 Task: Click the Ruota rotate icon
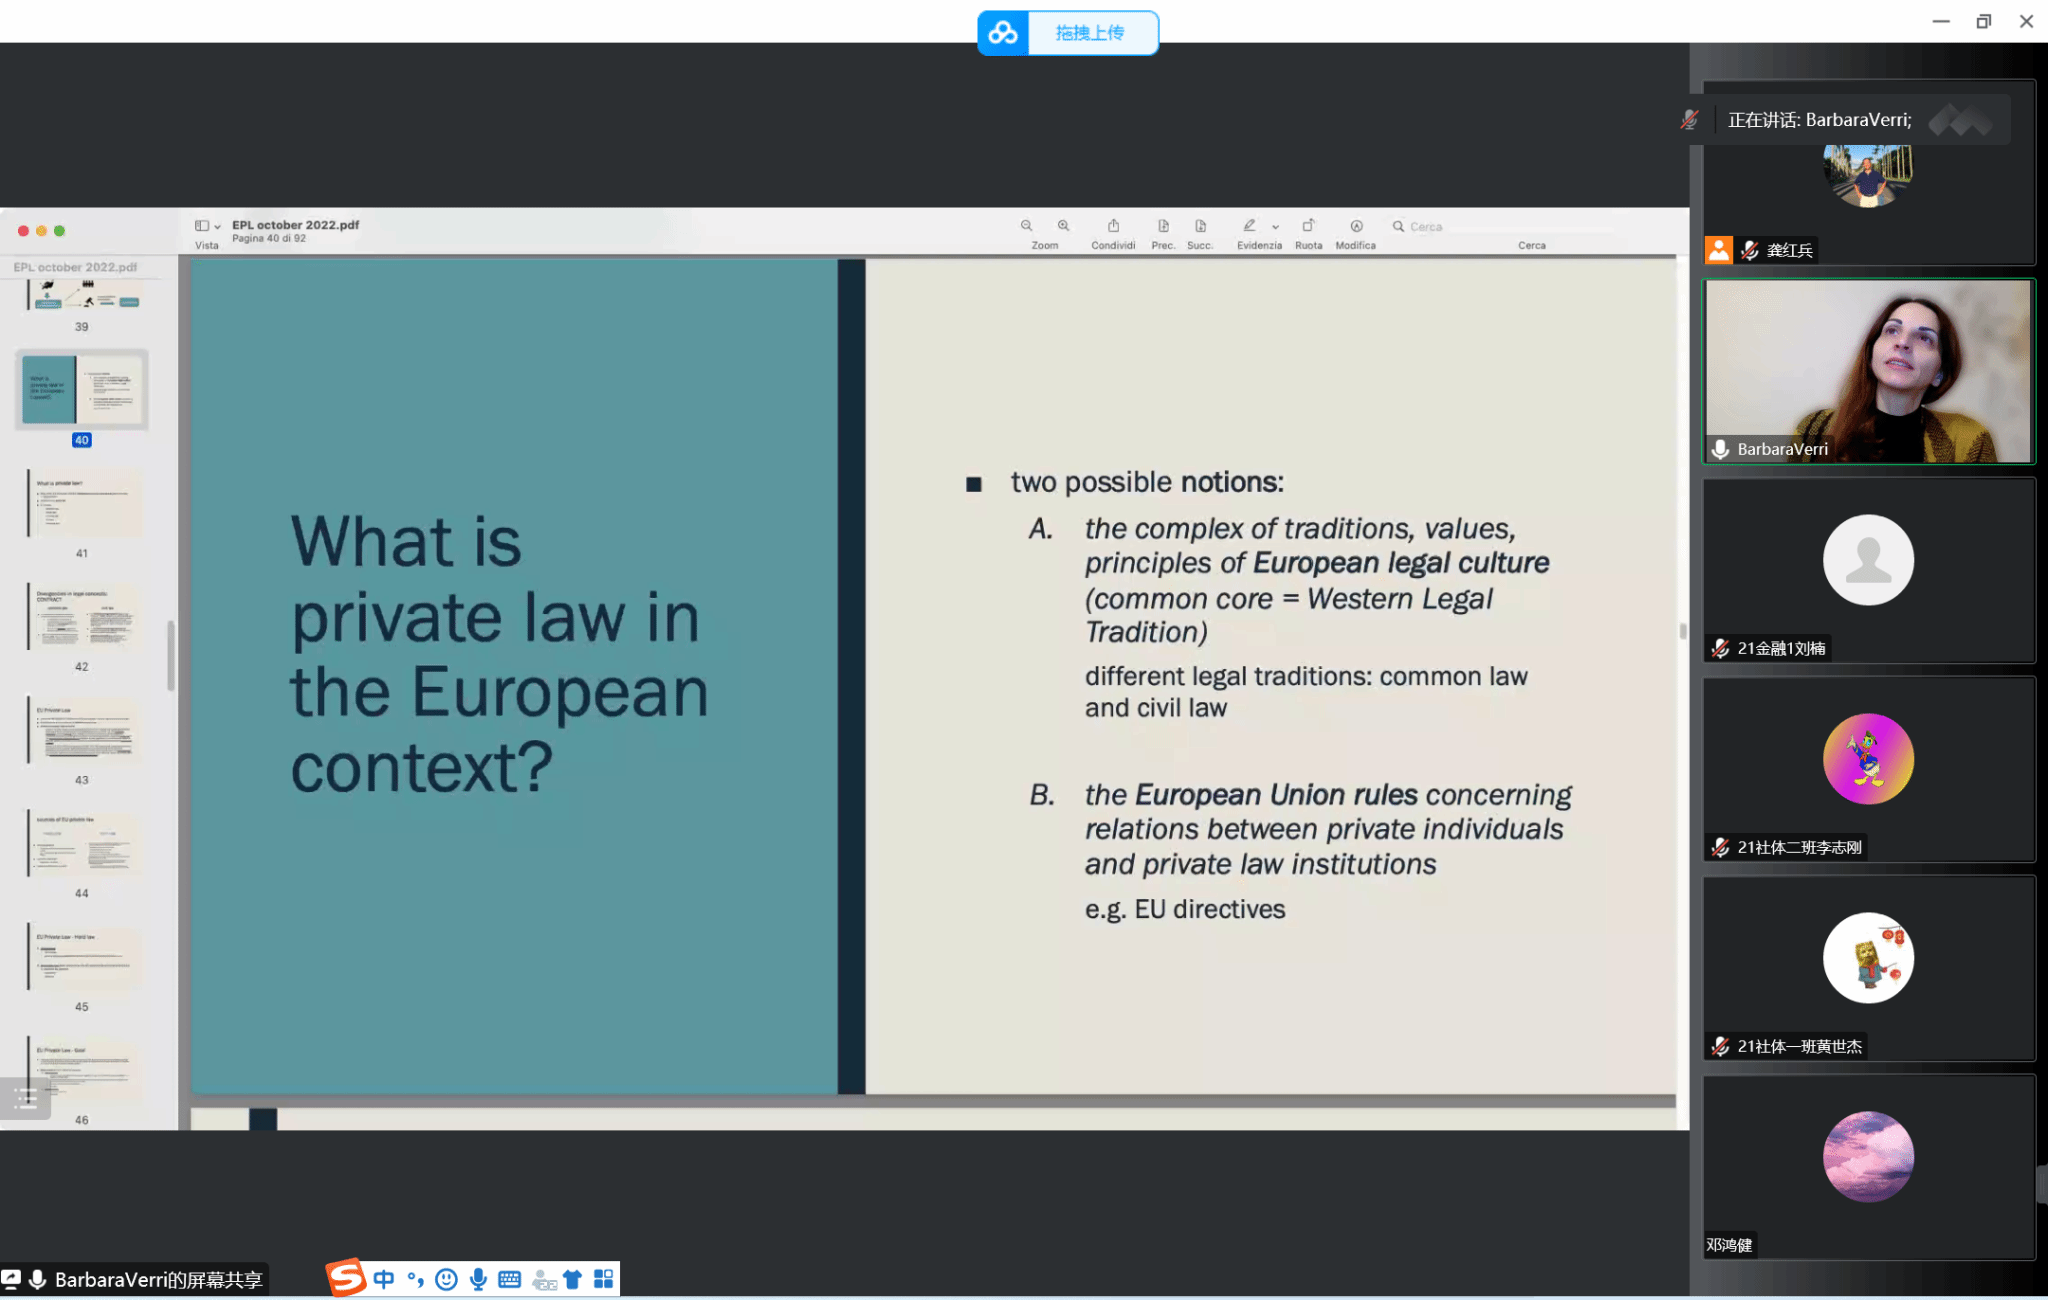click(1308, 226)
